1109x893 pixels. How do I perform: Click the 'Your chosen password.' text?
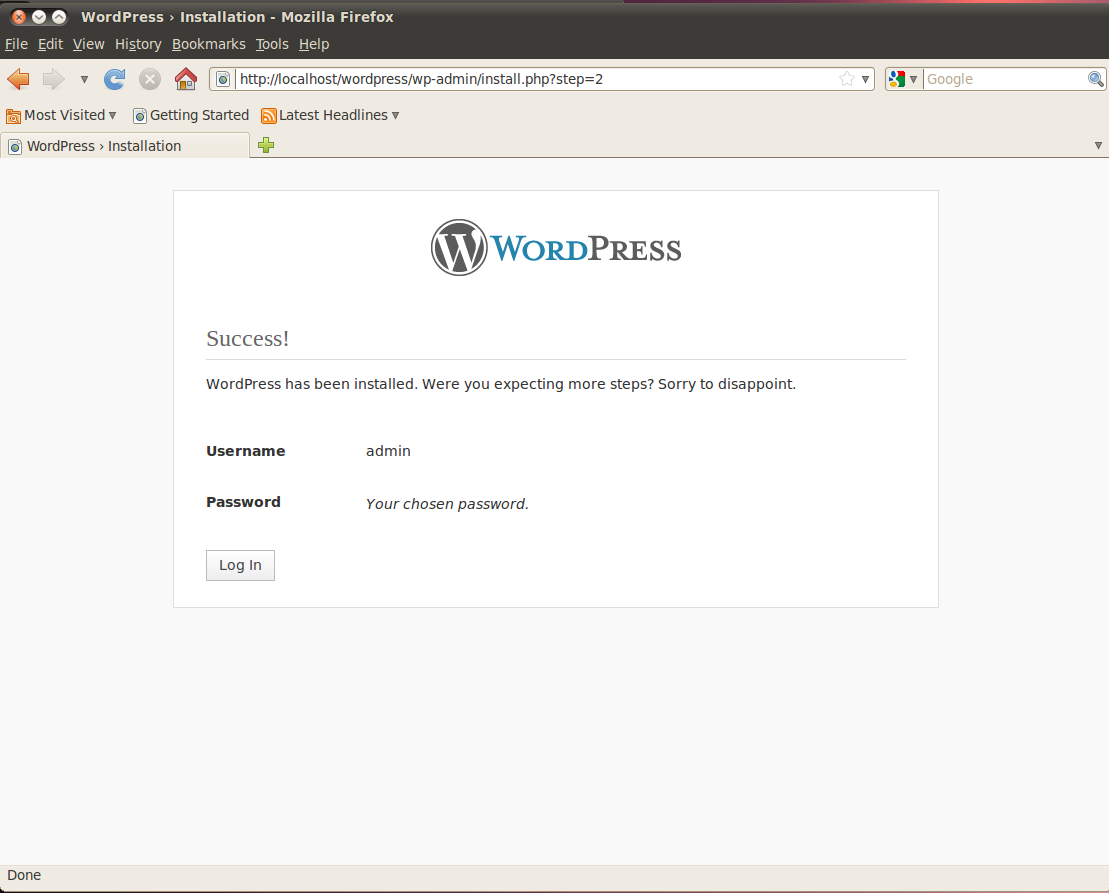point(447,503)
